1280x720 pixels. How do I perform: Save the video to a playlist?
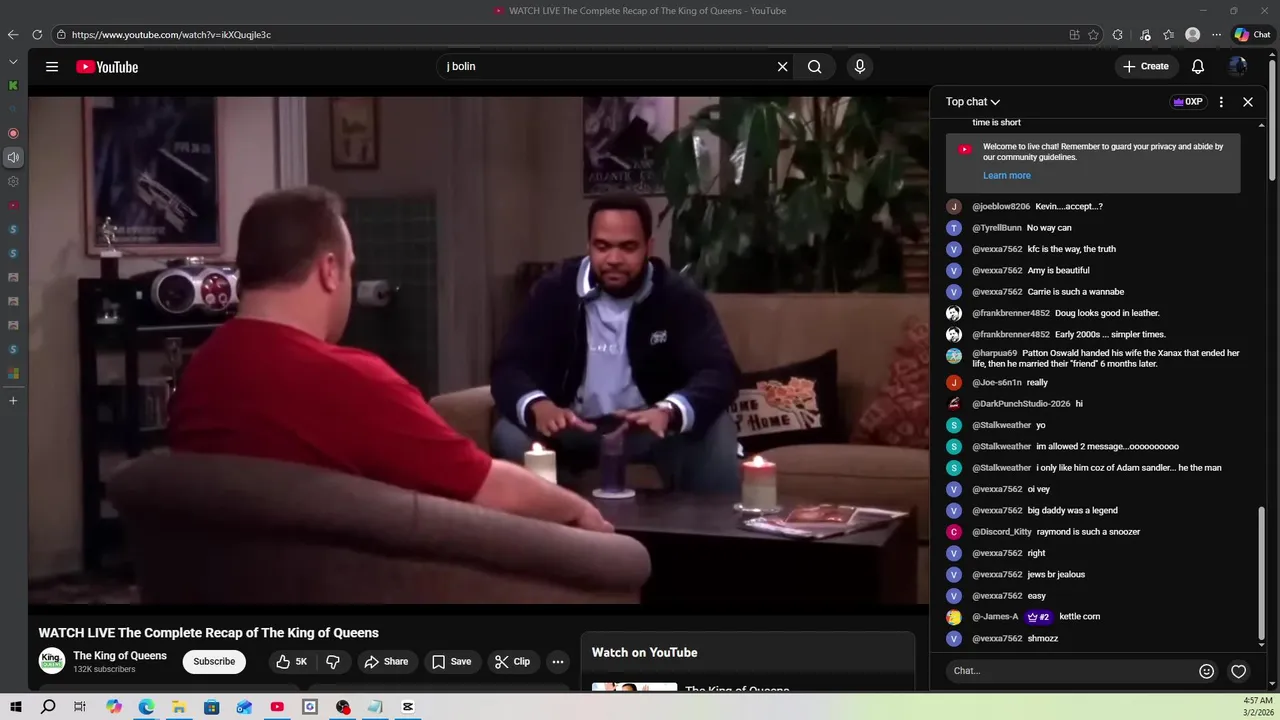click(451, 662)
